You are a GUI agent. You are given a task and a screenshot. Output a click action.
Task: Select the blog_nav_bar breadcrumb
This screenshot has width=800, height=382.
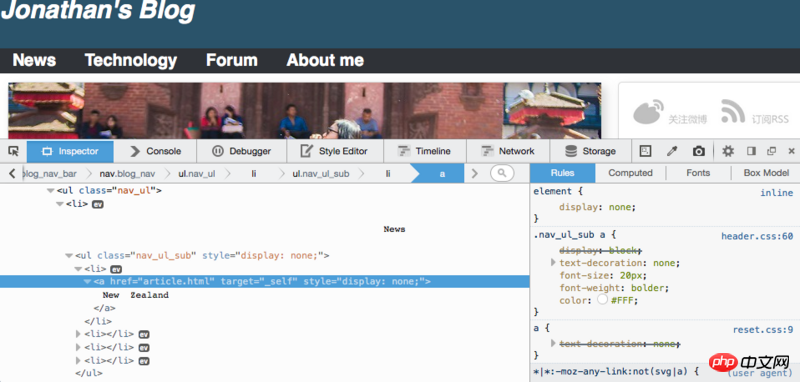tap(50, 174)
